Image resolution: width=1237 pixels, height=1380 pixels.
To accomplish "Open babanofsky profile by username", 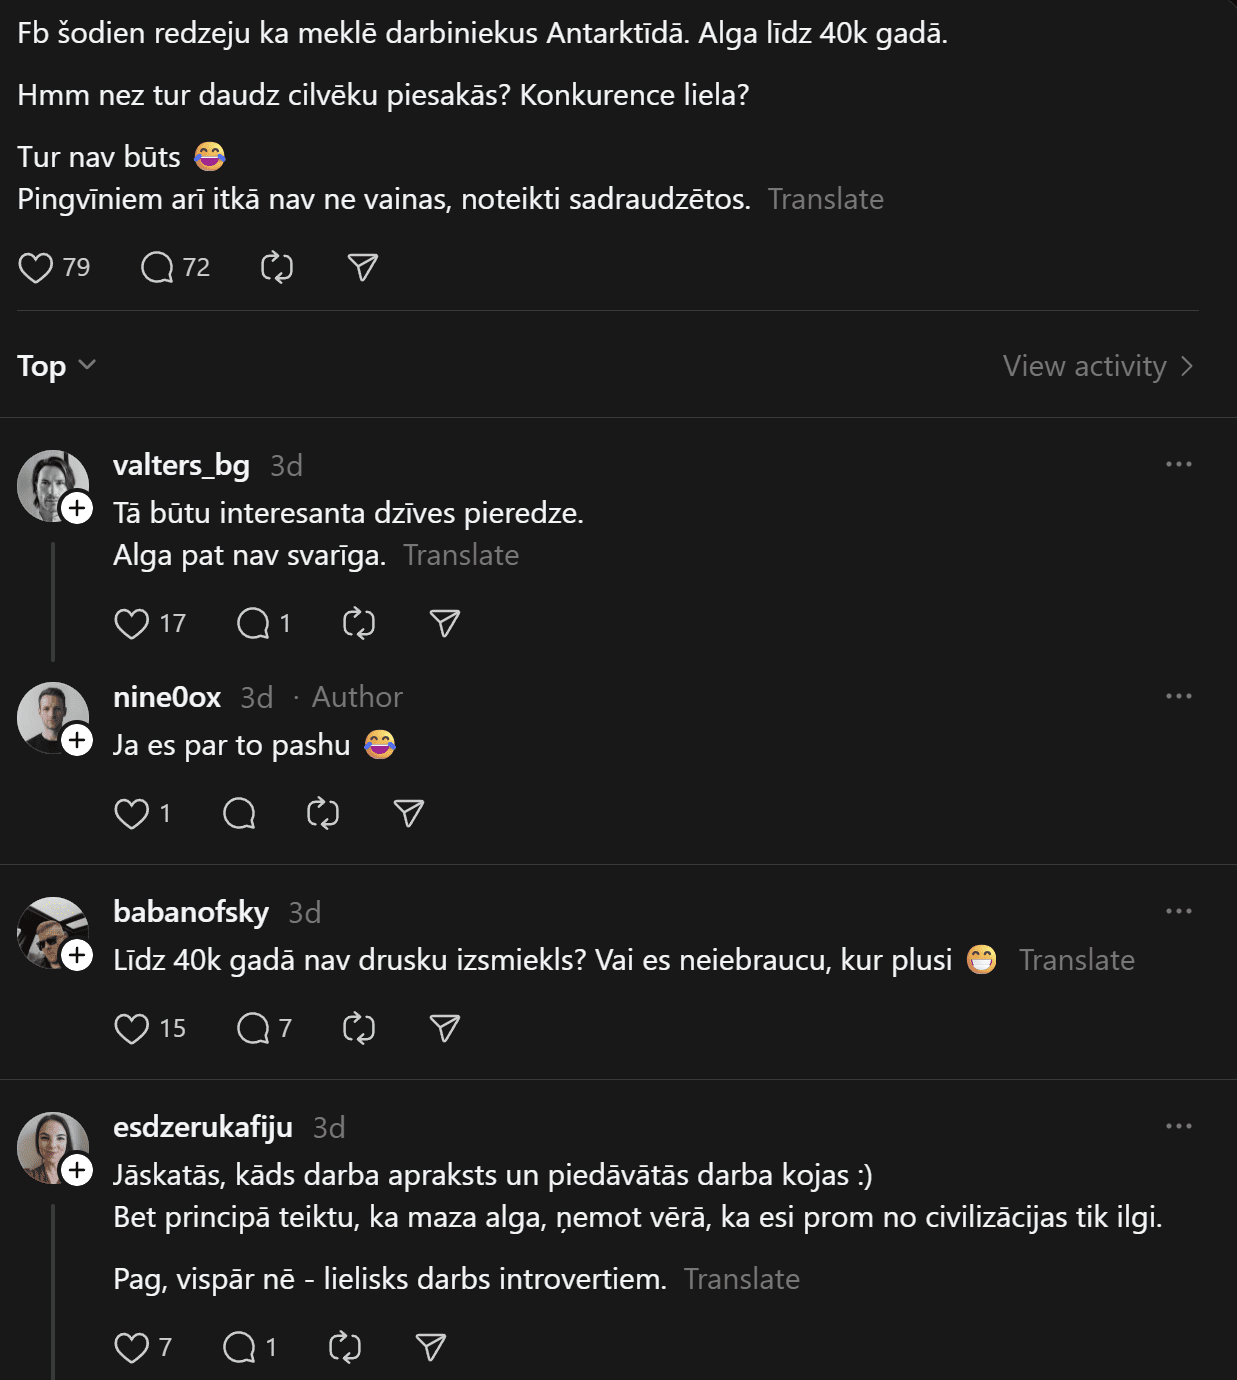I will tap(191, 912).
